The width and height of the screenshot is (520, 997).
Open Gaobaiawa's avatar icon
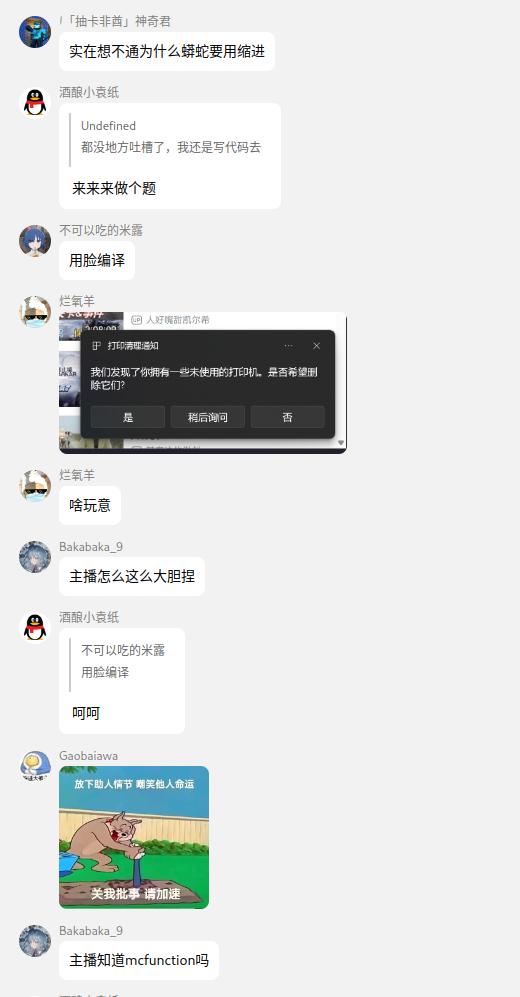pos(35,766)
